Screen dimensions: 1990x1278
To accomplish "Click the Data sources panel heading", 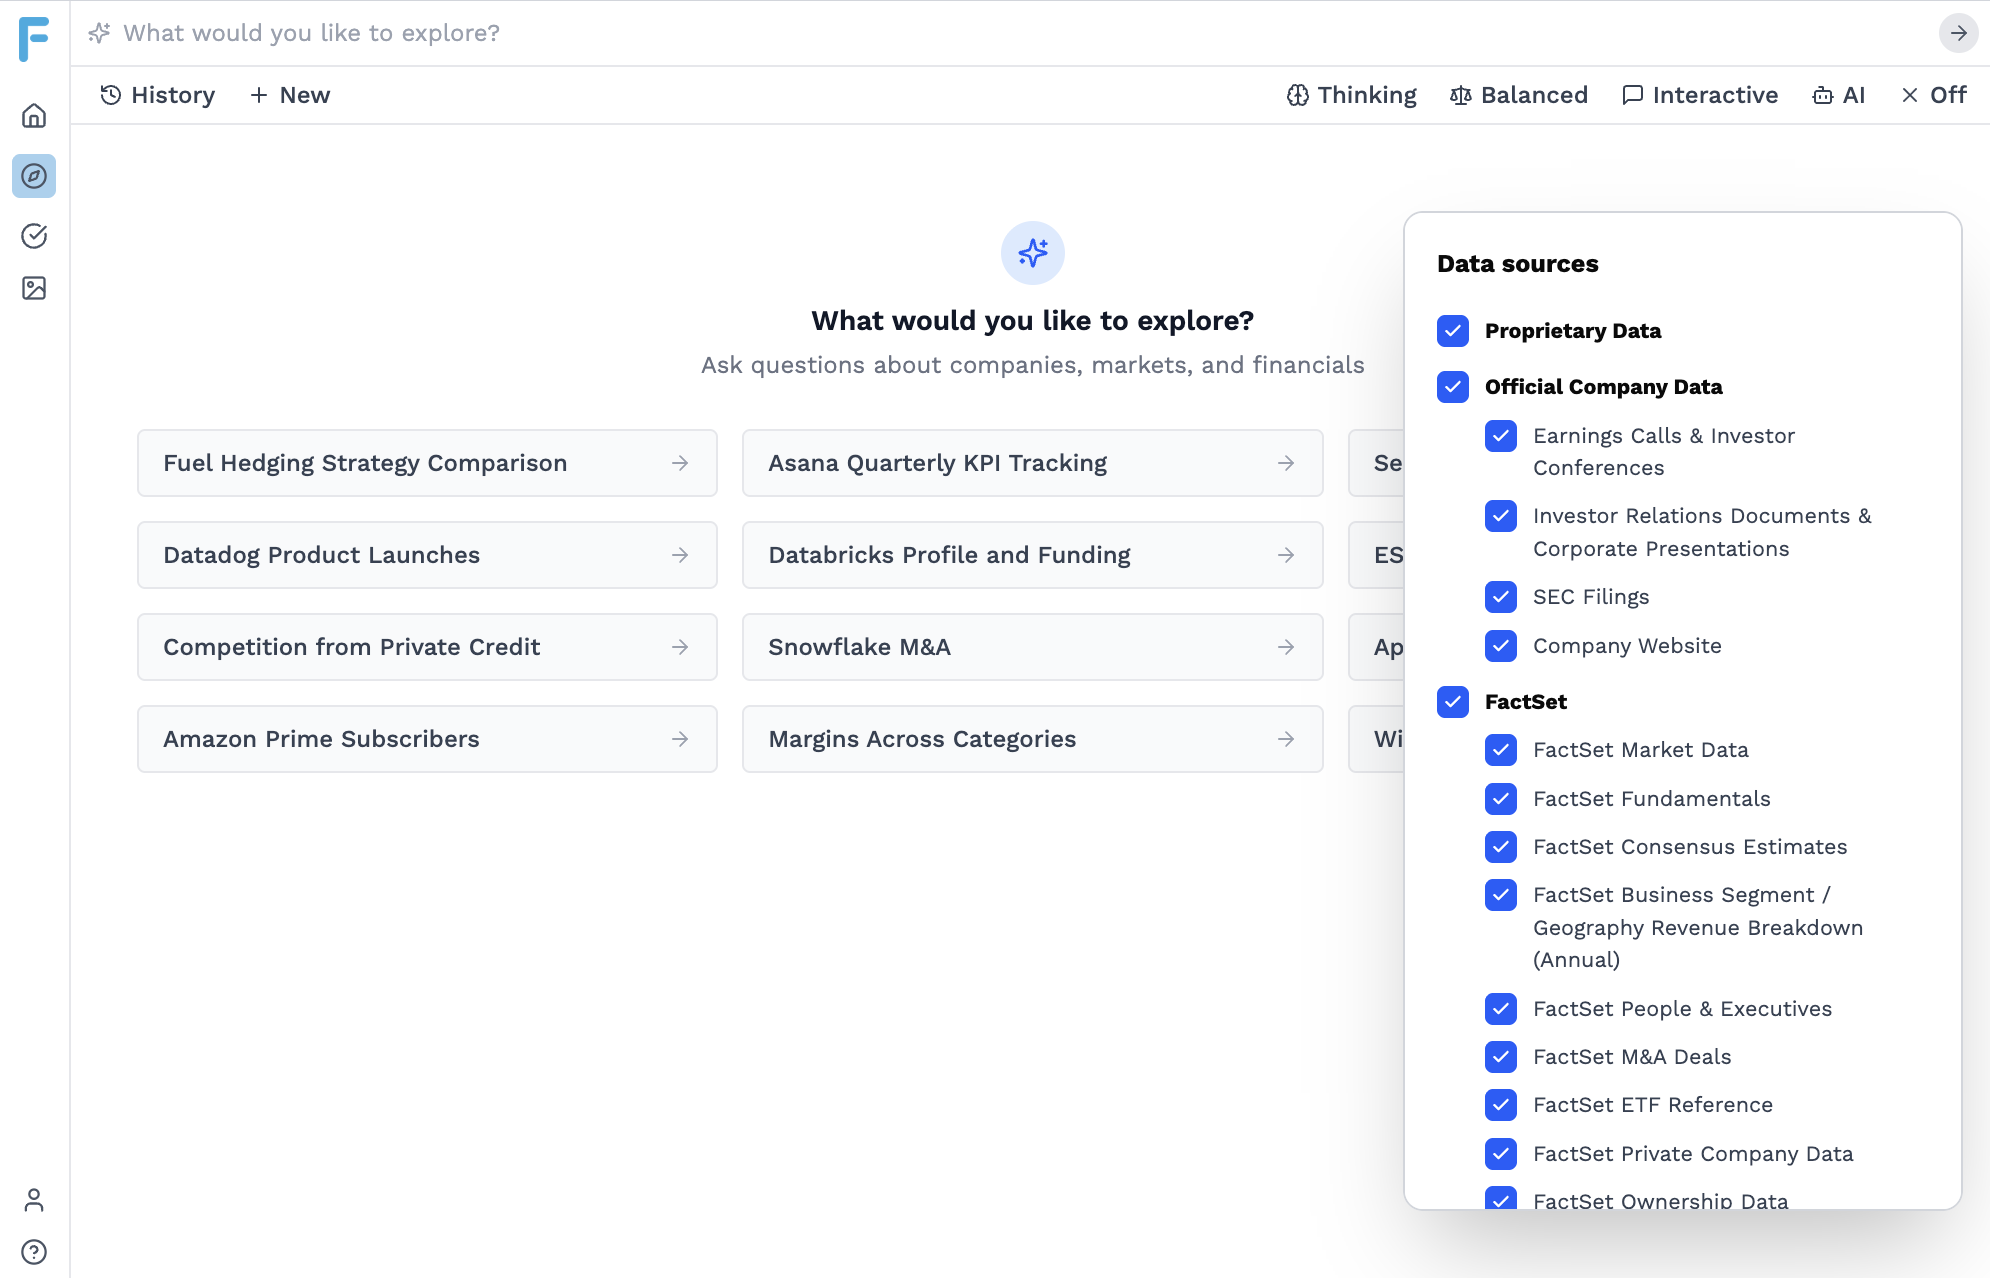I will (1518, 264).
